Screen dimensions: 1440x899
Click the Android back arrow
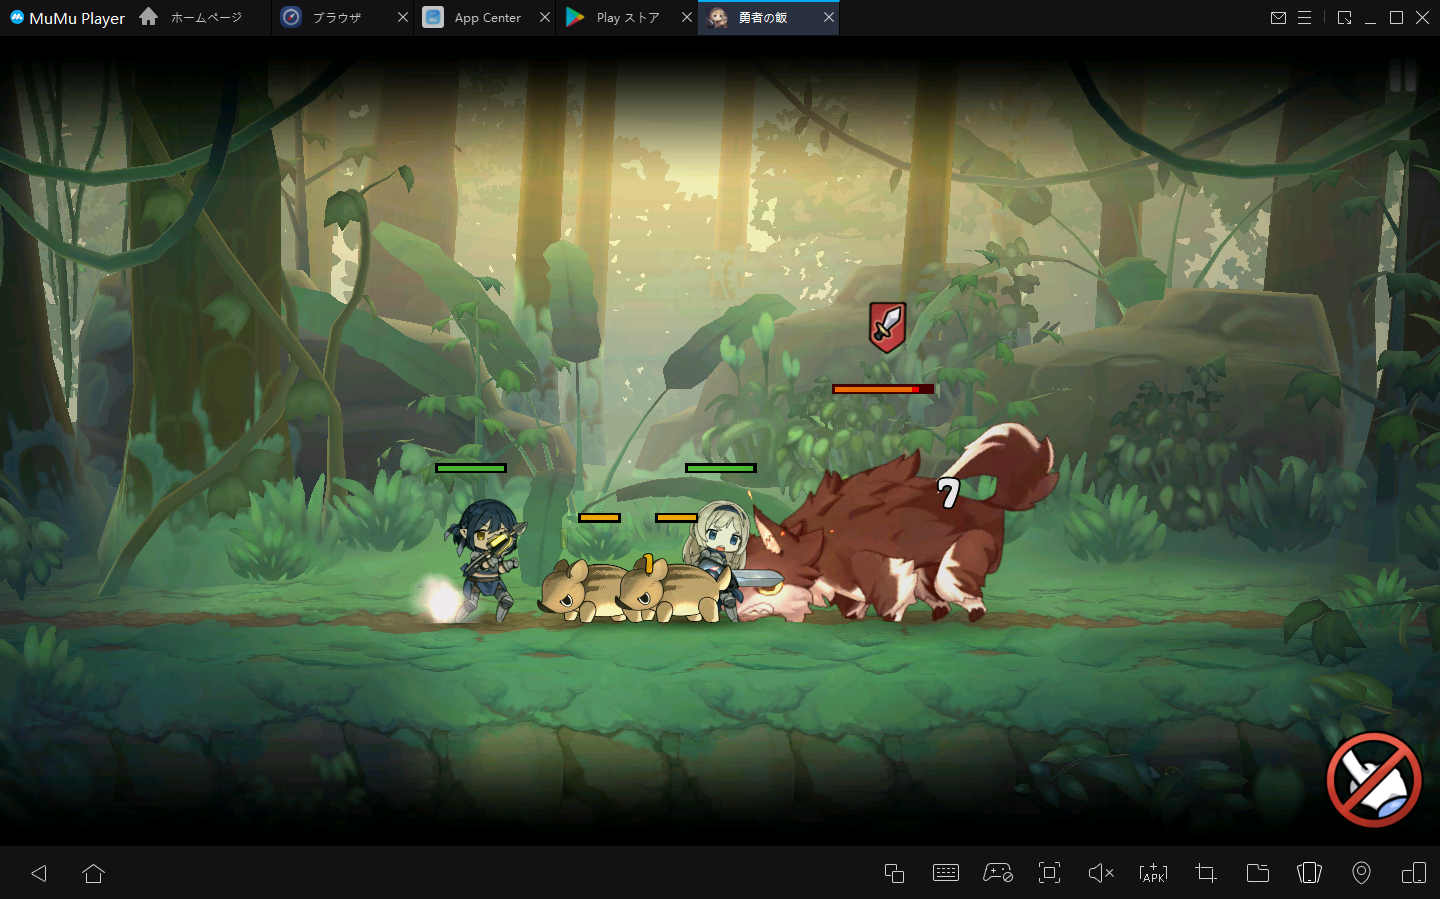coord(39,873)
